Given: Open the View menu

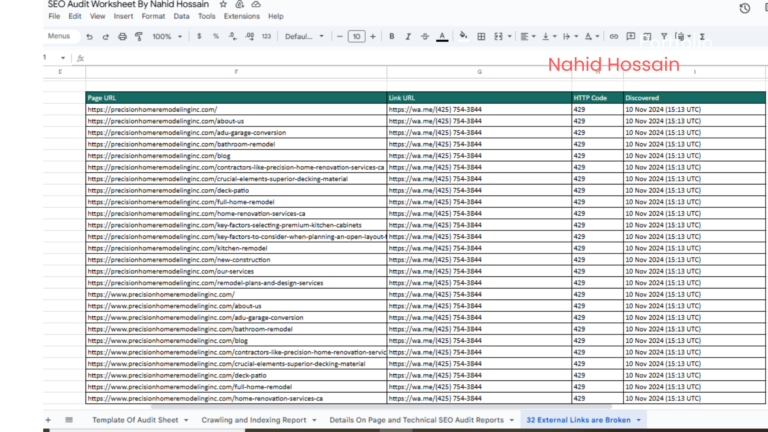Looking at the screenshot, I should (97, 16).
